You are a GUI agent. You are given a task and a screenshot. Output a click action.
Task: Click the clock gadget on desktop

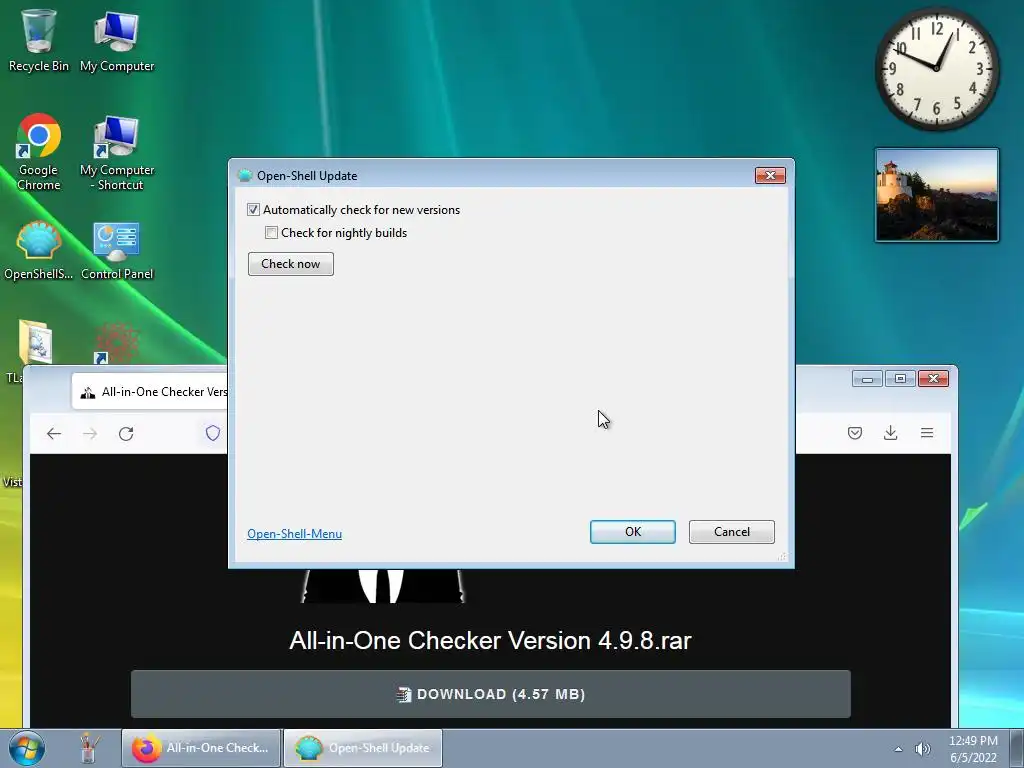(x=936, y=68)
